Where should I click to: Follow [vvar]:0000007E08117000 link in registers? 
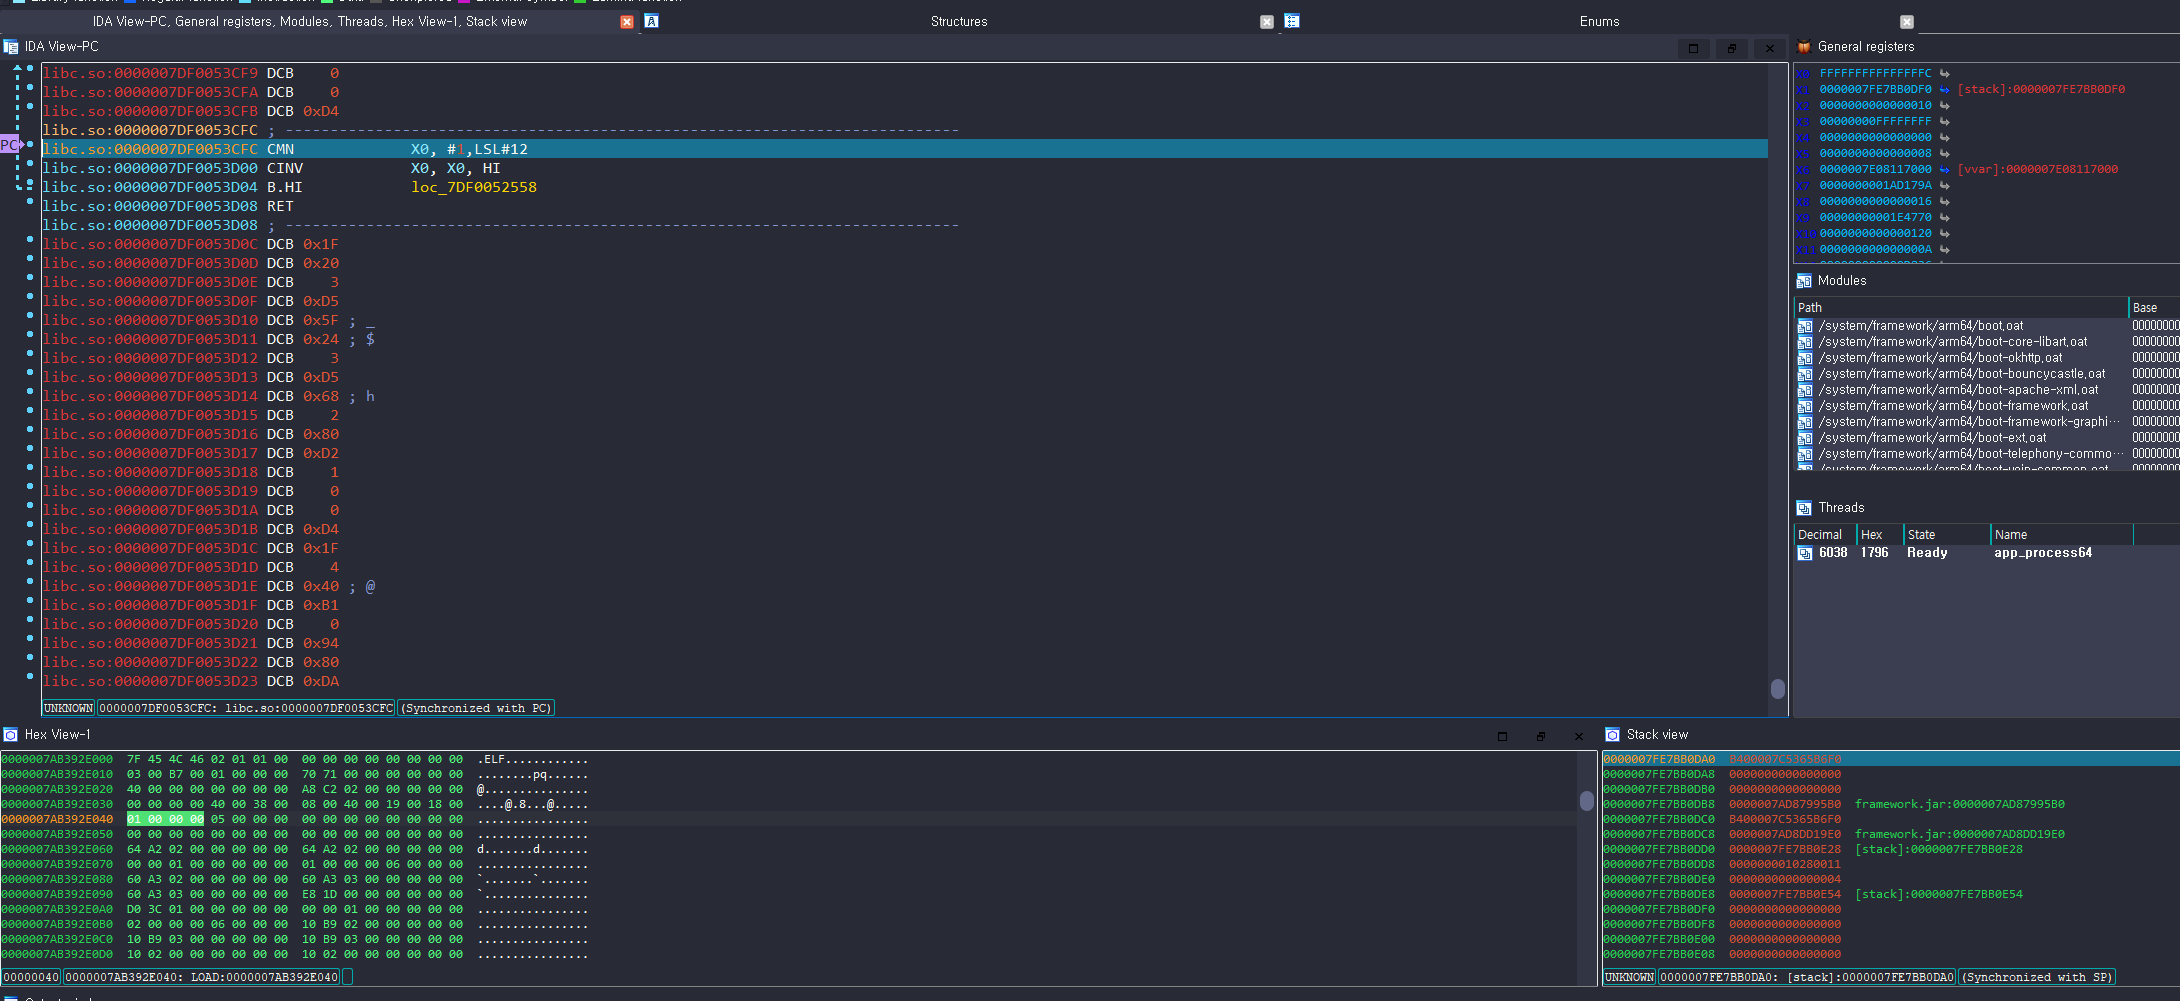(2037, 169)
